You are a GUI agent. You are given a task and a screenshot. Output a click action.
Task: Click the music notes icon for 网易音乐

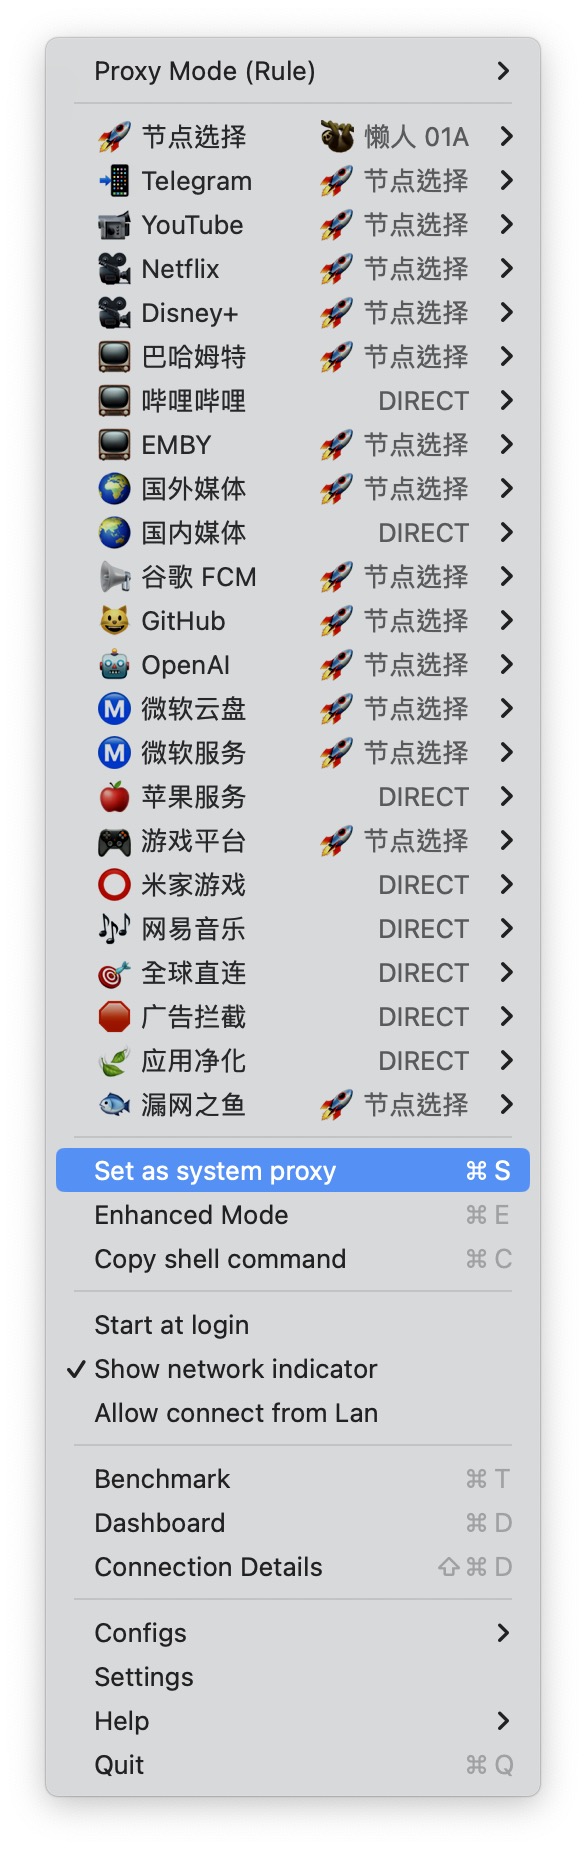pyautogui.click(x=114, y=929)
